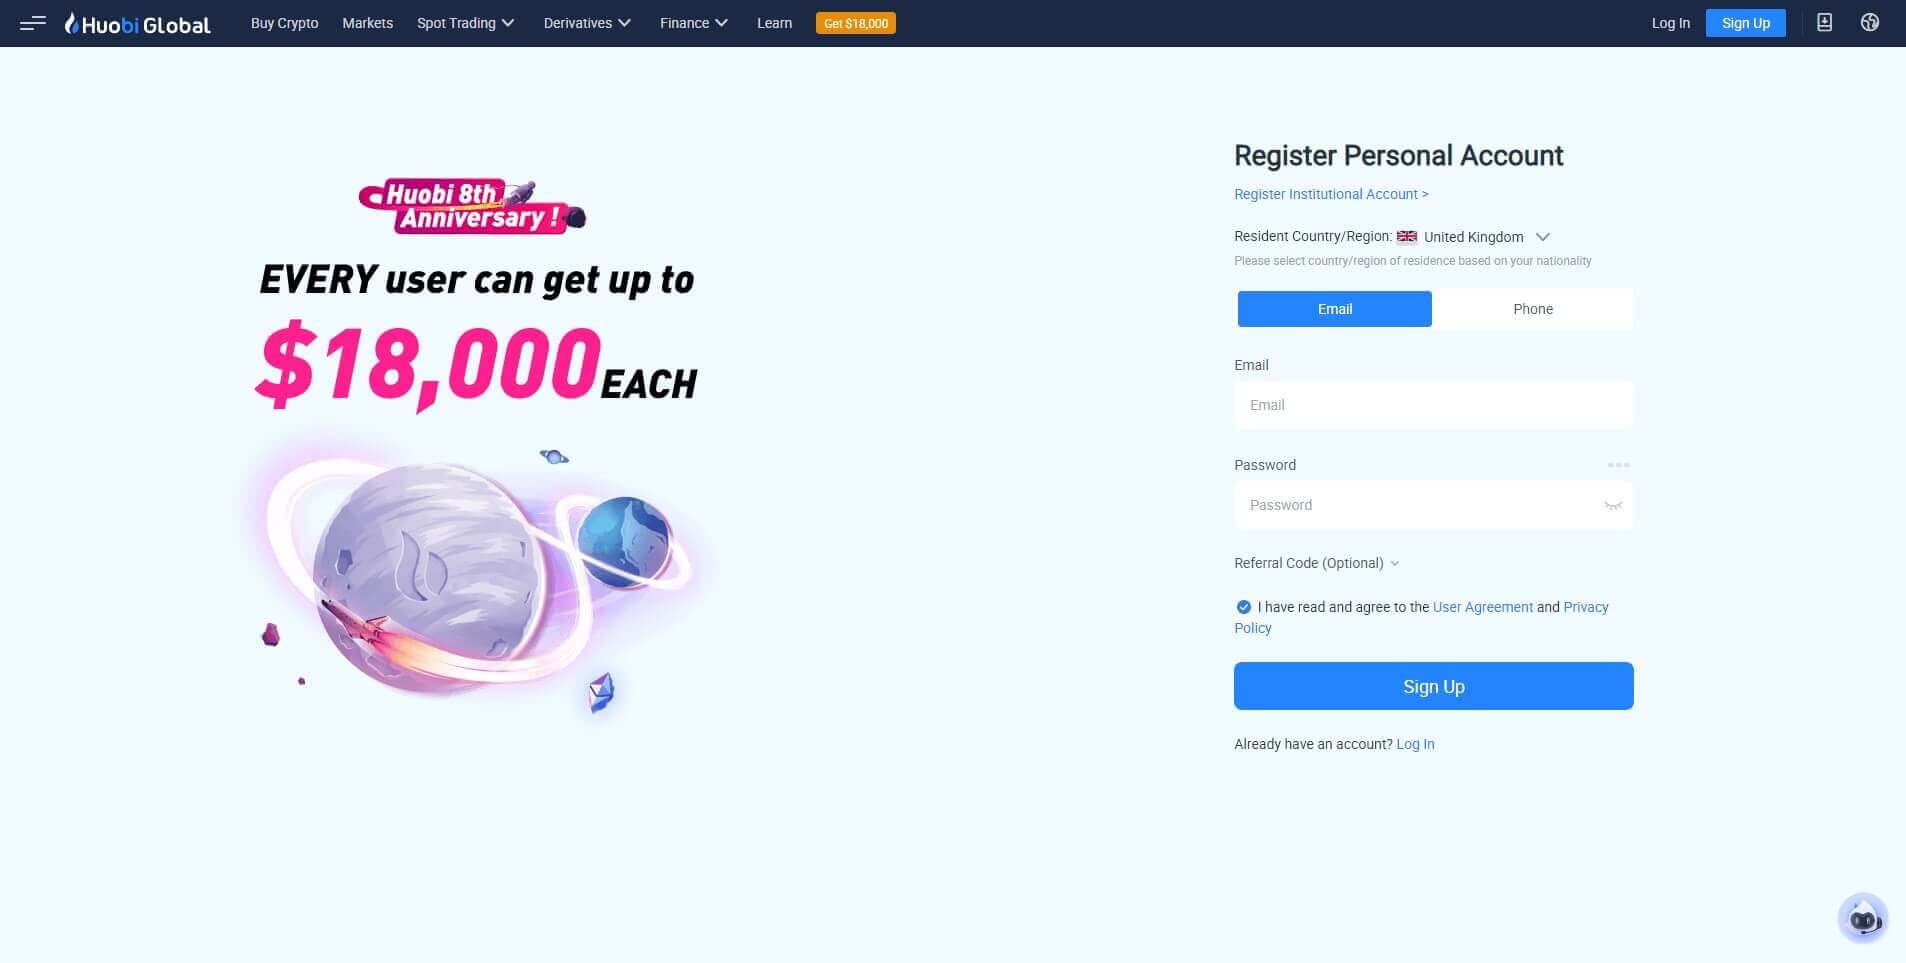This screenshot has height=963, width=1906.
Task: Open the hamburger menu icon
Action: pos(32,23)
